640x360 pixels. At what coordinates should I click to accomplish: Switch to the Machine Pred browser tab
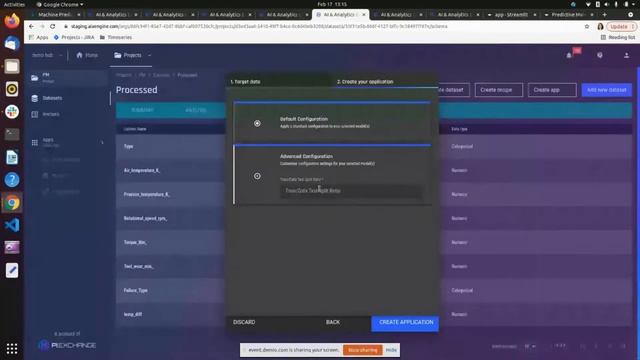coord(55,15)
